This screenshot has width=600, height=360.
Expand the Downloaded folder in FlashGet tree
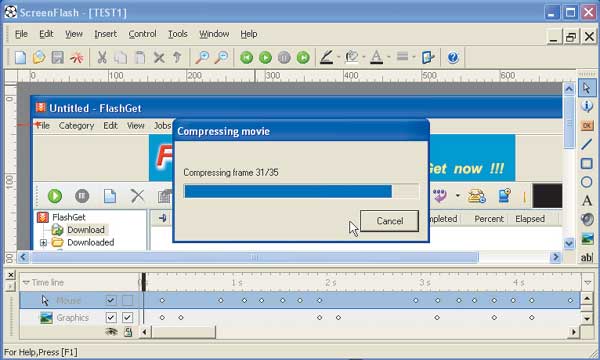tap(43, 243)
